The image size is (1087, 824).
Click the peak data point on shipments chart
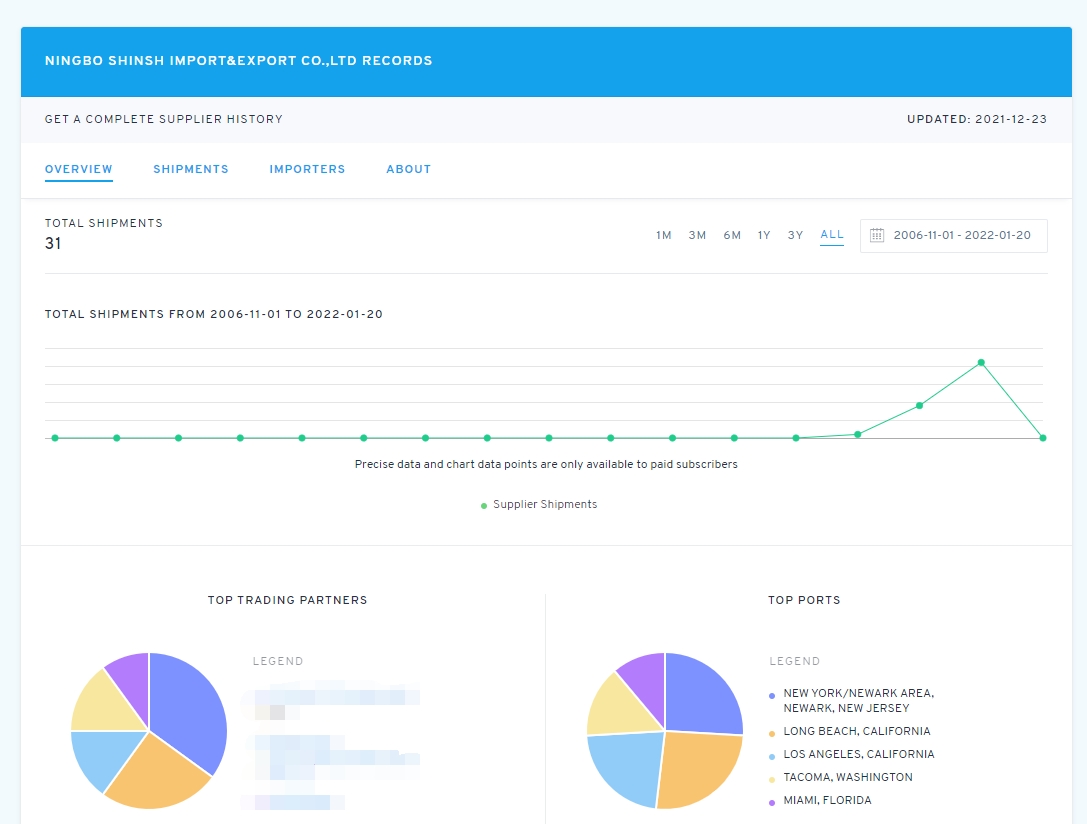coord(981,362)
